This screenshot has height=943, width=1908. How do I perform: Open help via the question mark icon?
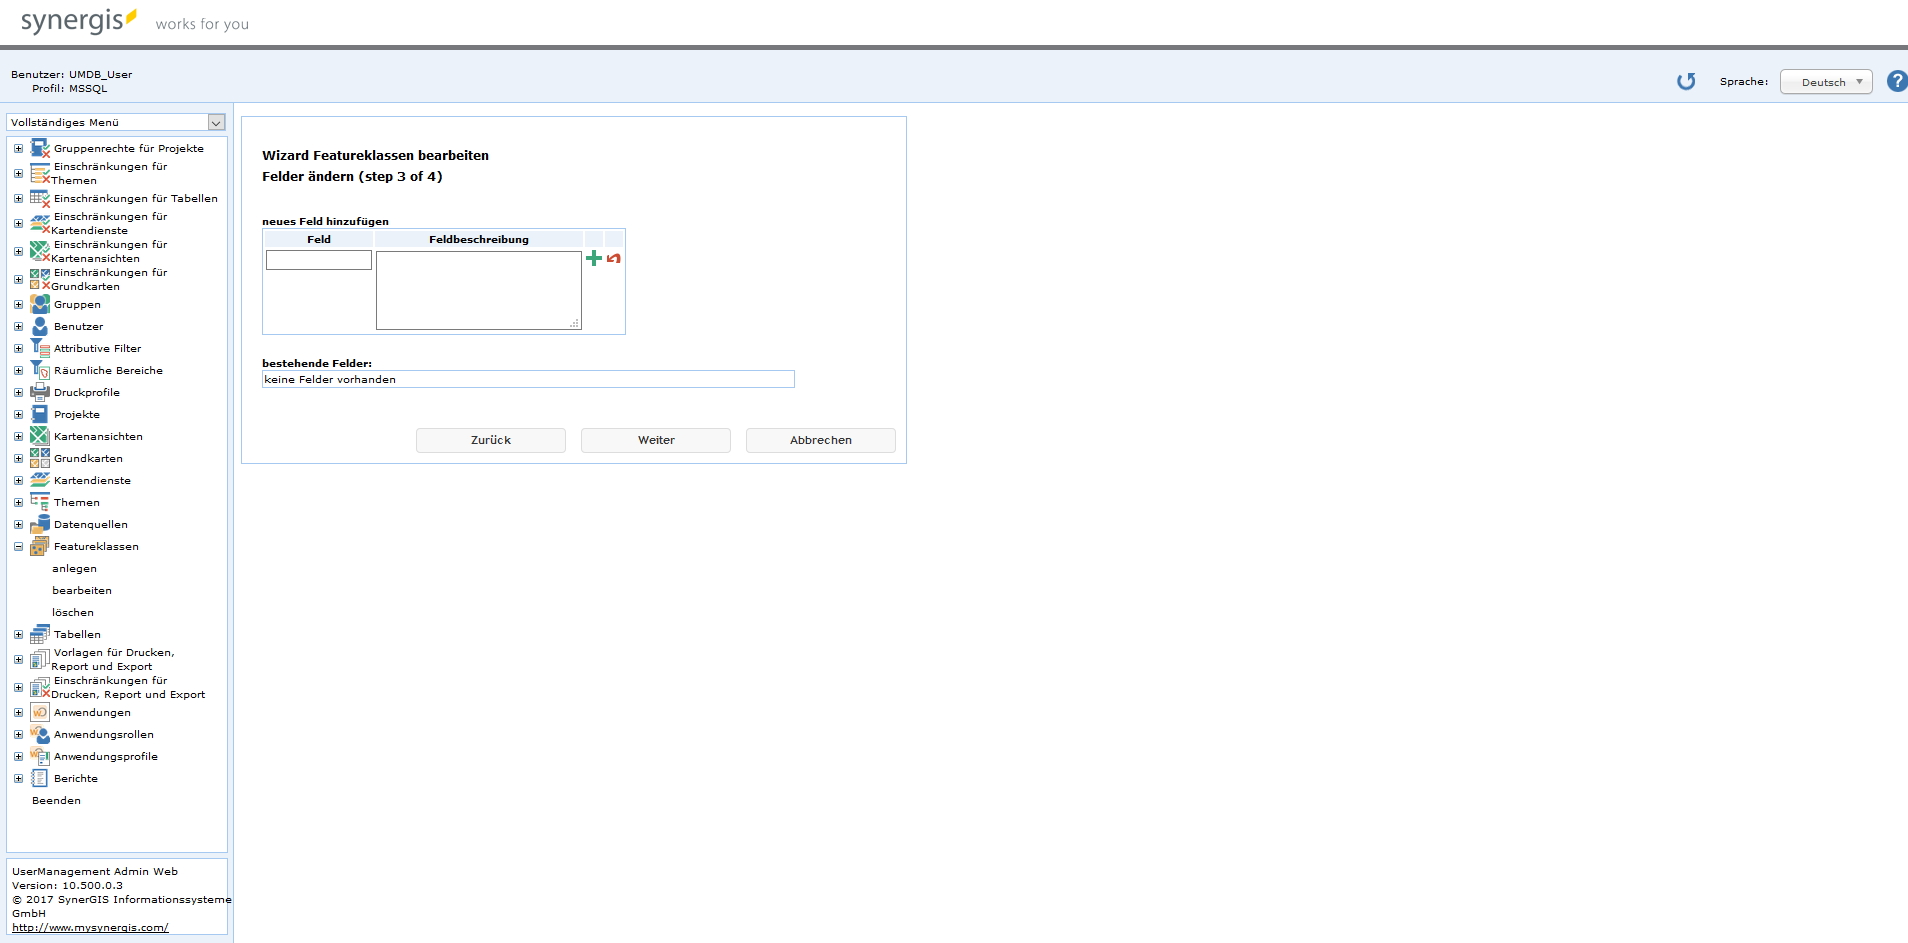(1896, 81)
